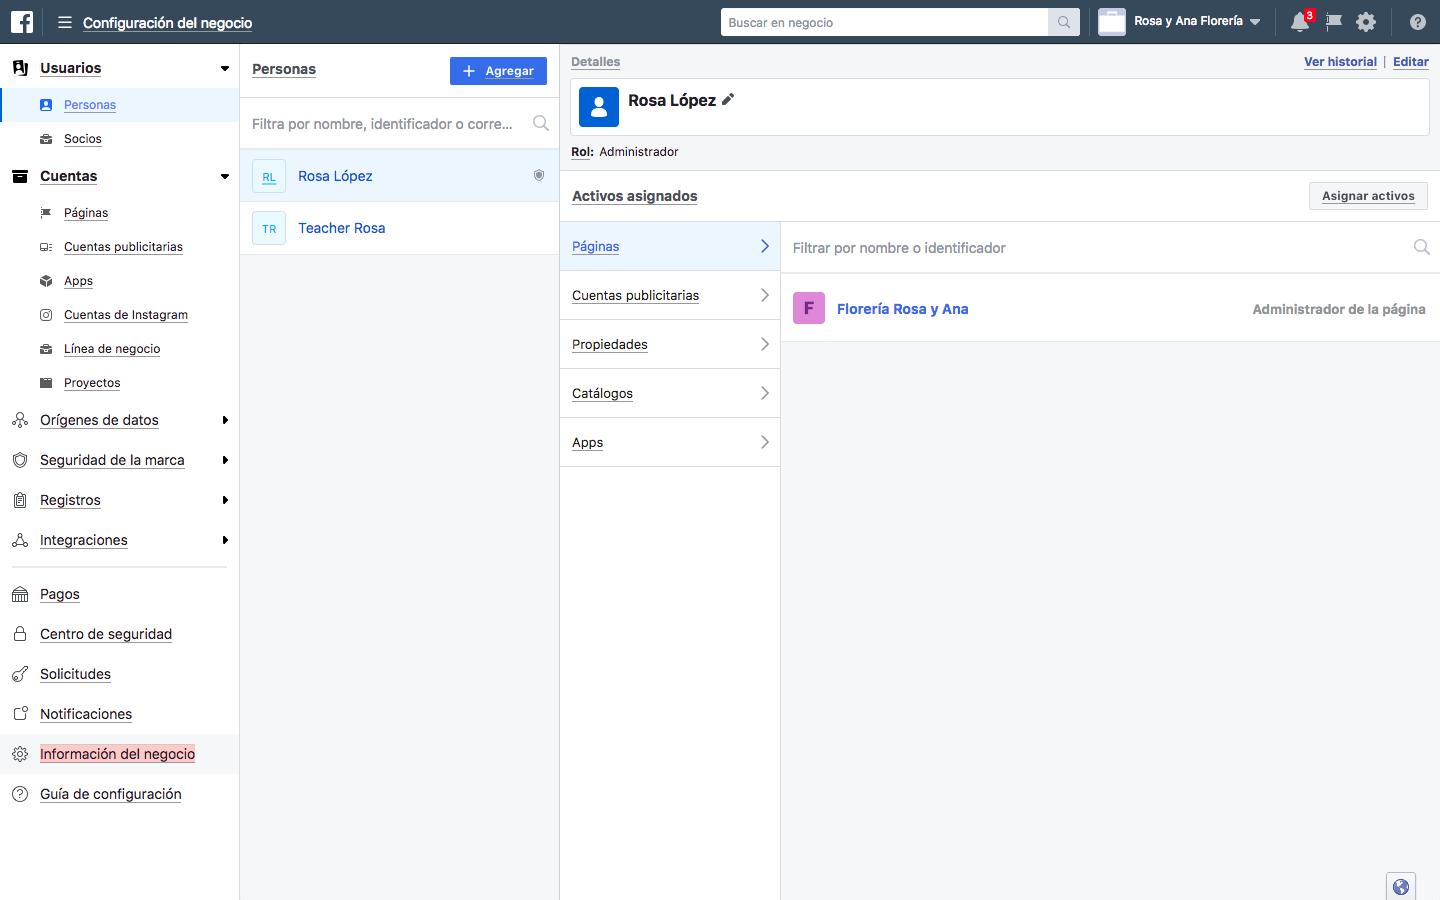Click the blue profile avatar in Detalles

click(x=599, y=107)
